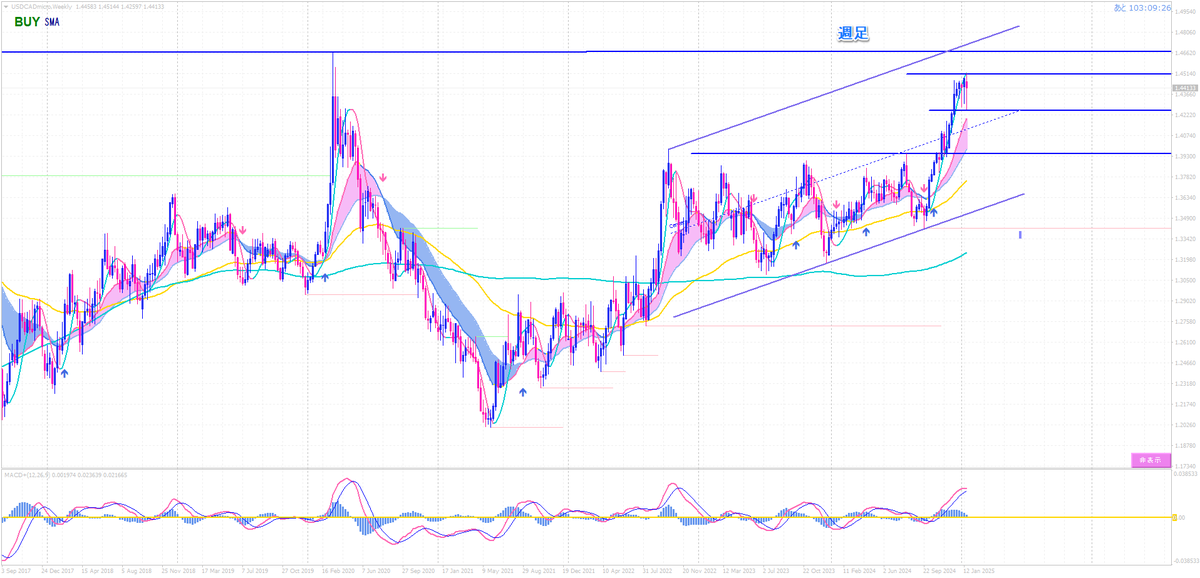
Task: Click the 1.42220 price axis value
Action: (x=1184, y=115)
